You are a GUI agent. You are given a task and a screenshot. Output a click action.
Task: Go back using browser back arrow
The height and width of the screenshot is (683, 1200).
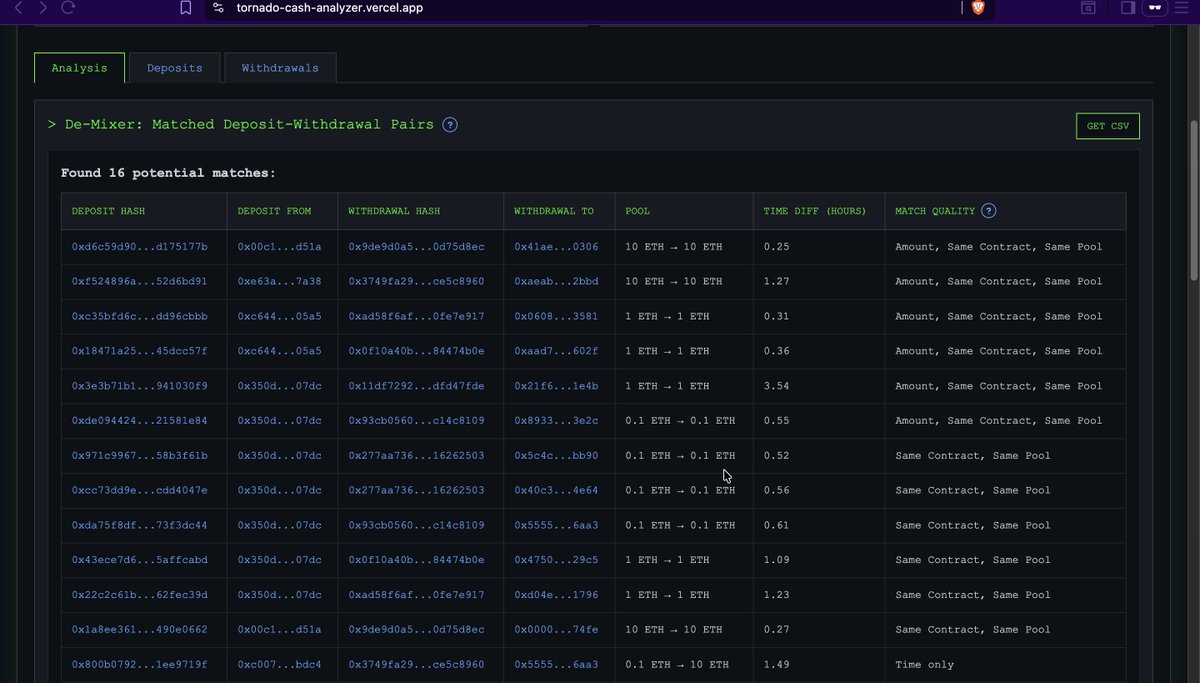point(18,7)
